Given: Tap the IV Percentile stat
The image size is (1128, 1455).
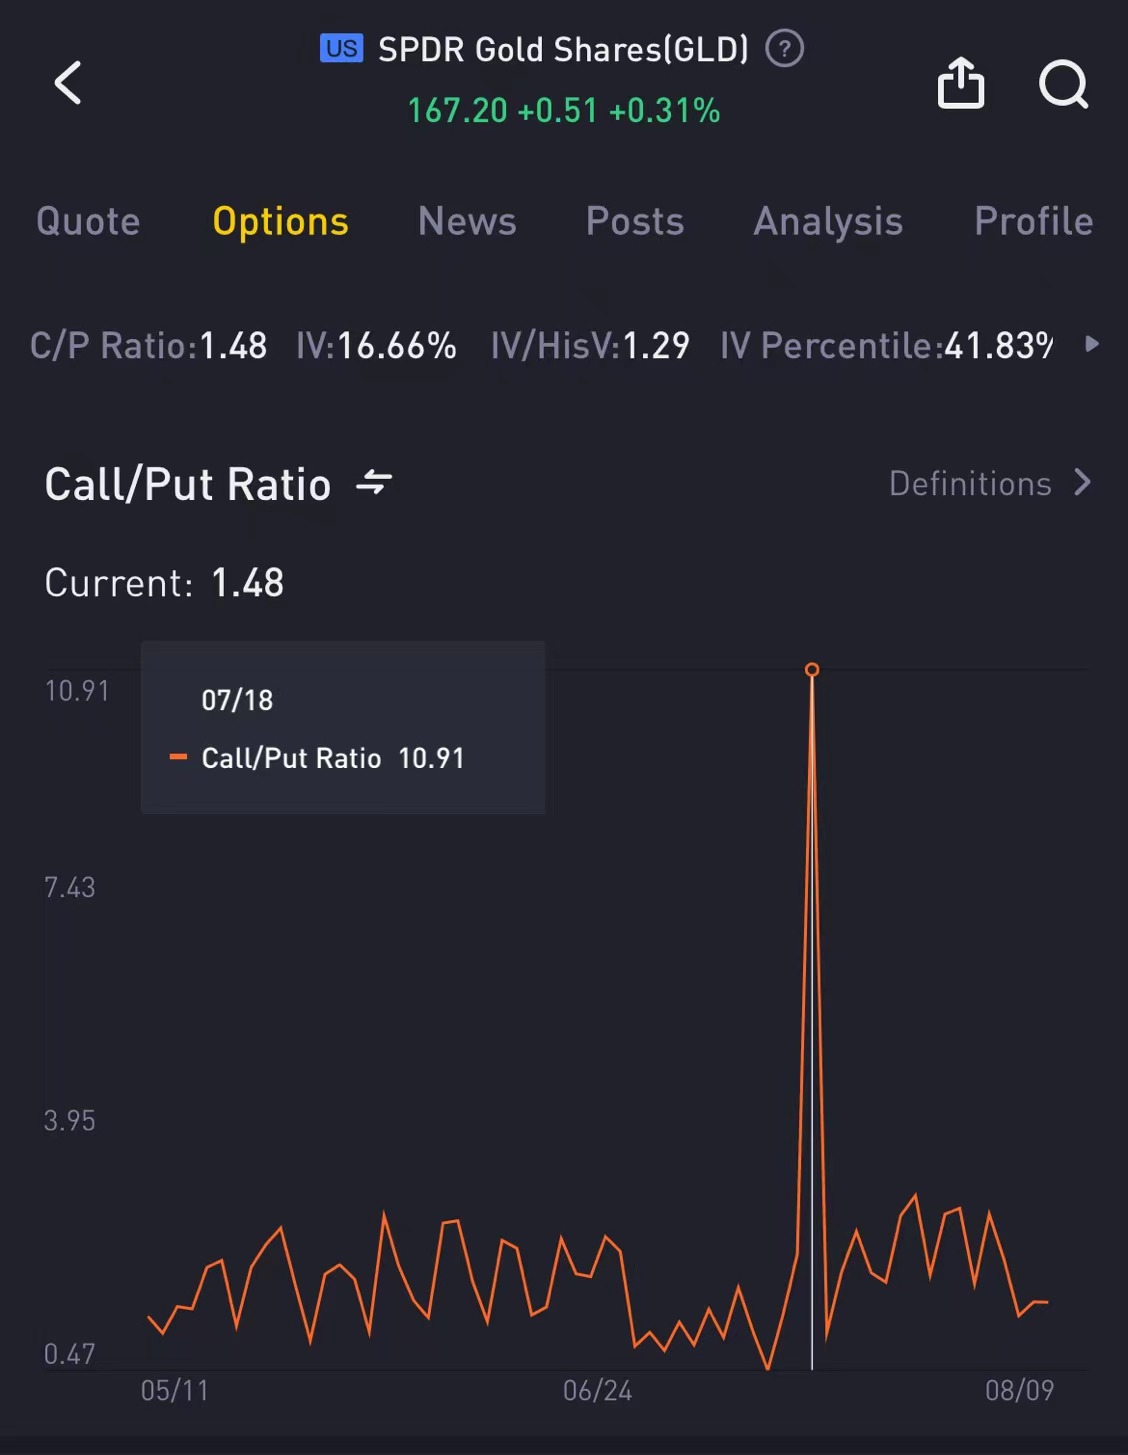Looking at the screenshot, I should point(886,345).
